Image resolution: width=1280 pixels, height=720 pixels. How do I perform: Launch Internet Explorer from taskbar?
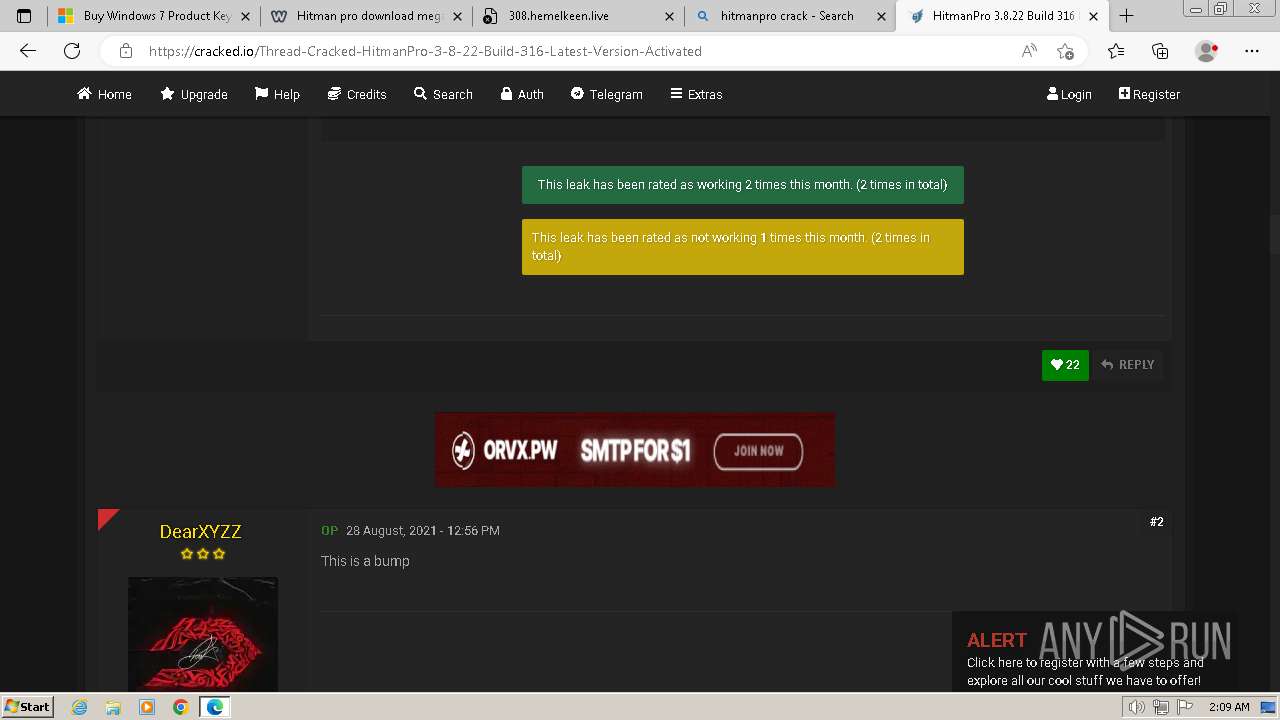(80, 707)
